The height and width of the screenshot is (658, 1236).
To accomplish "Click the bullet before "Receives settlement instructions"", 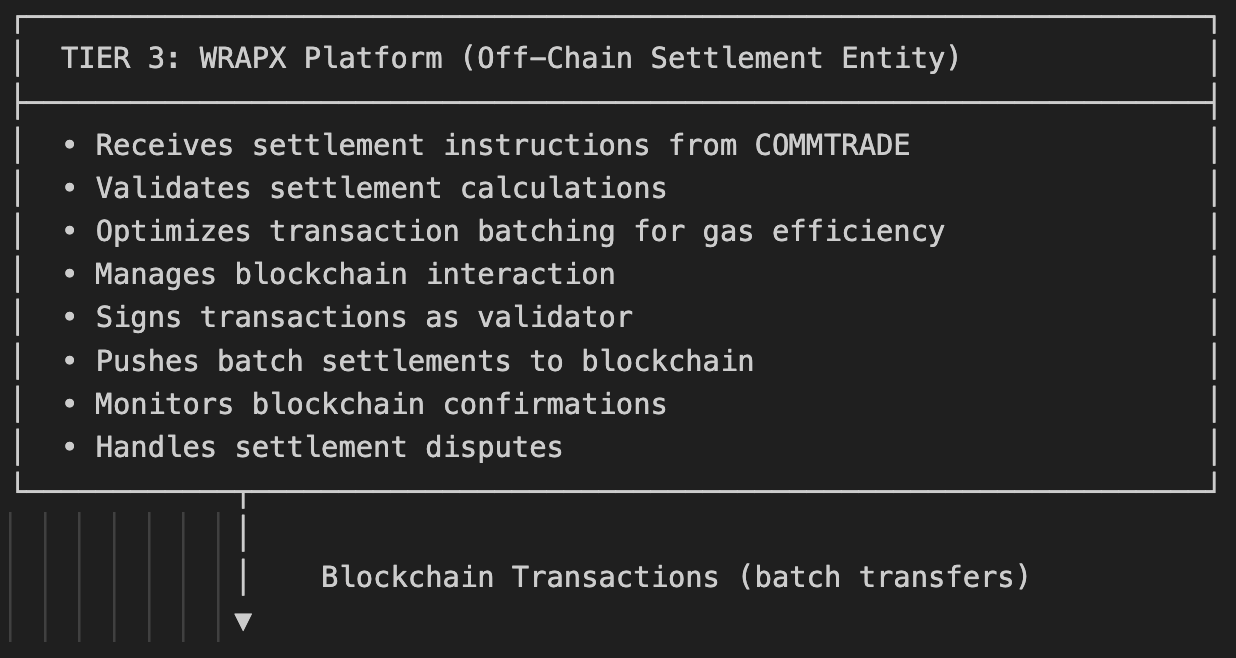I will coord(70,145).
